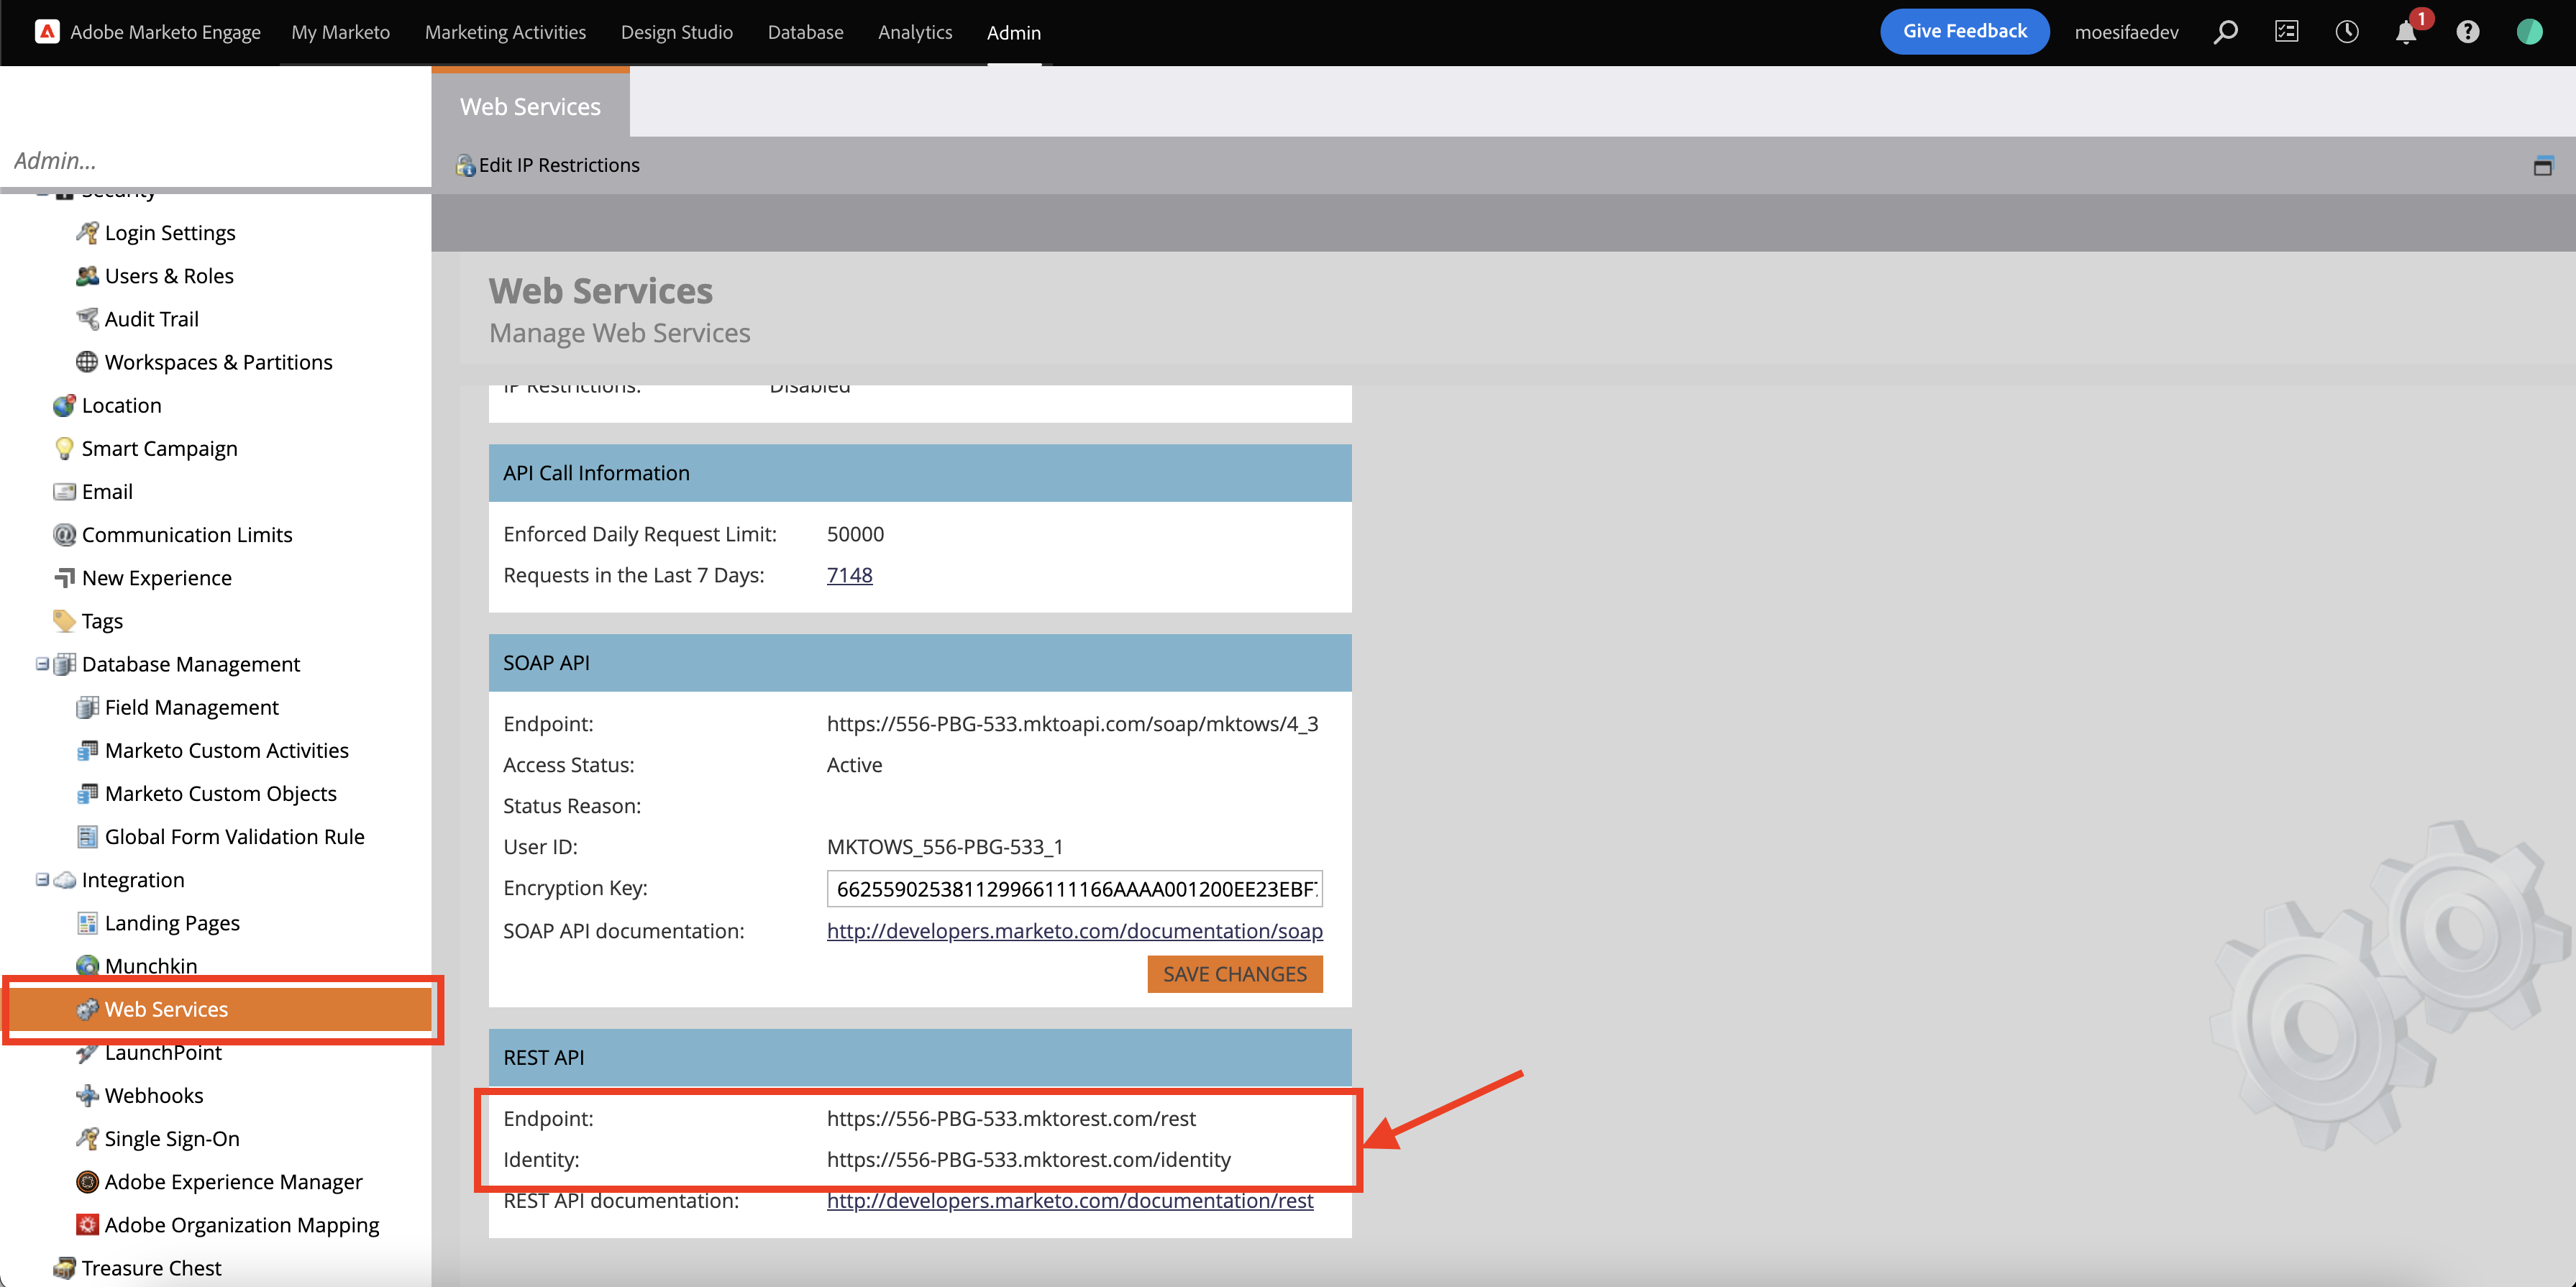Viewport: 2576px width, 1287px height.
Task: Click the help question mark icon
Action: (x=2467, y=32)
